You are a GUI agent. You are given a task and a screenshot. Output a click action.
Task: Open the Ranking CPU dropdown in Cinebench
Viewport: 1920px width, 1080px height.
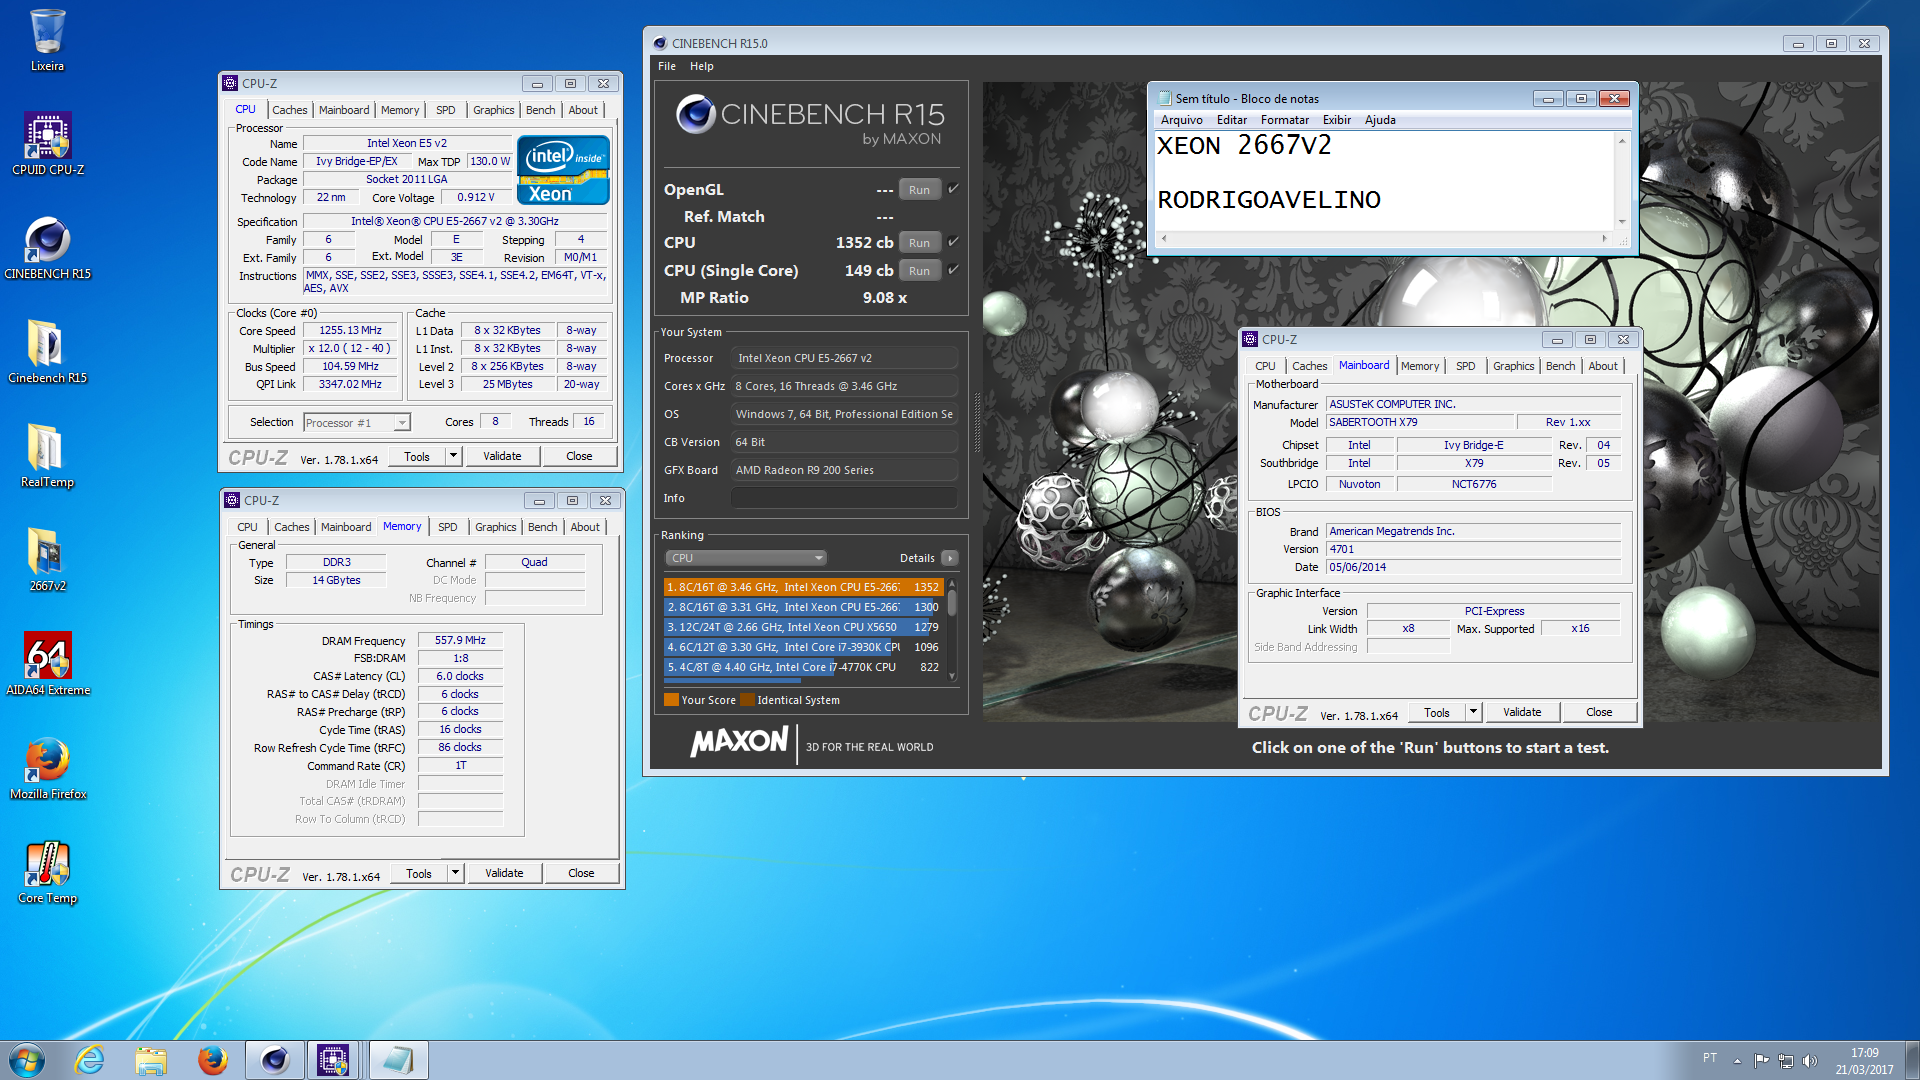tap(746, 558)
